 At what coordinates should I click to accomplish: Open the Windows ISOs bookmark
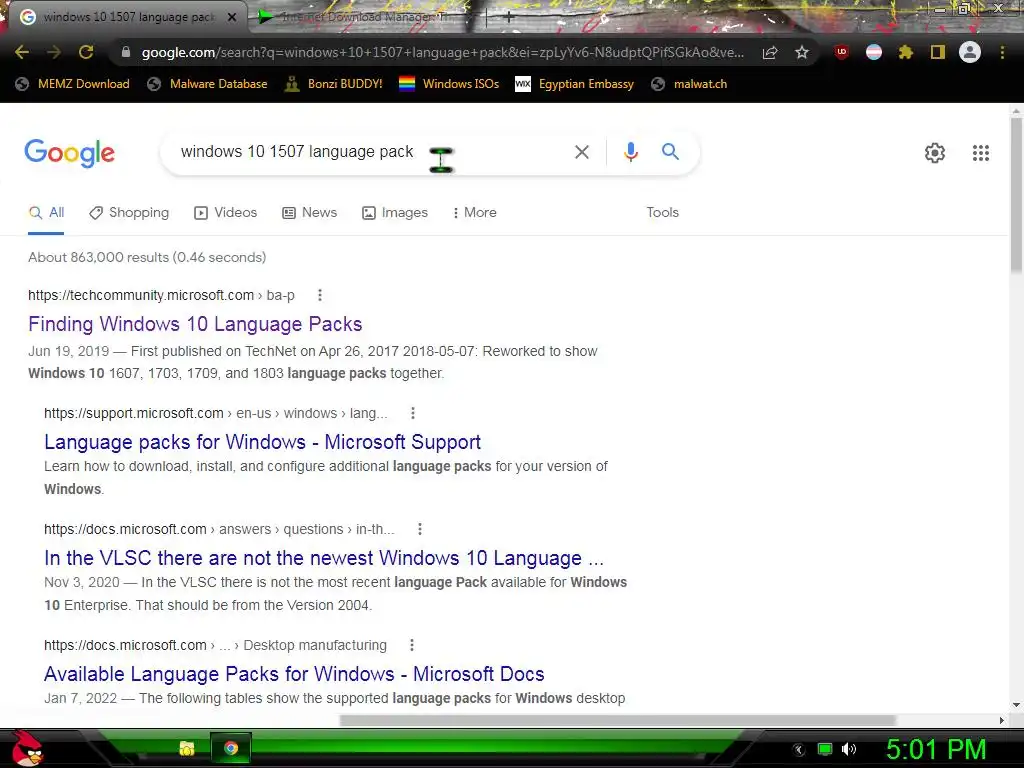pos(449,84)
